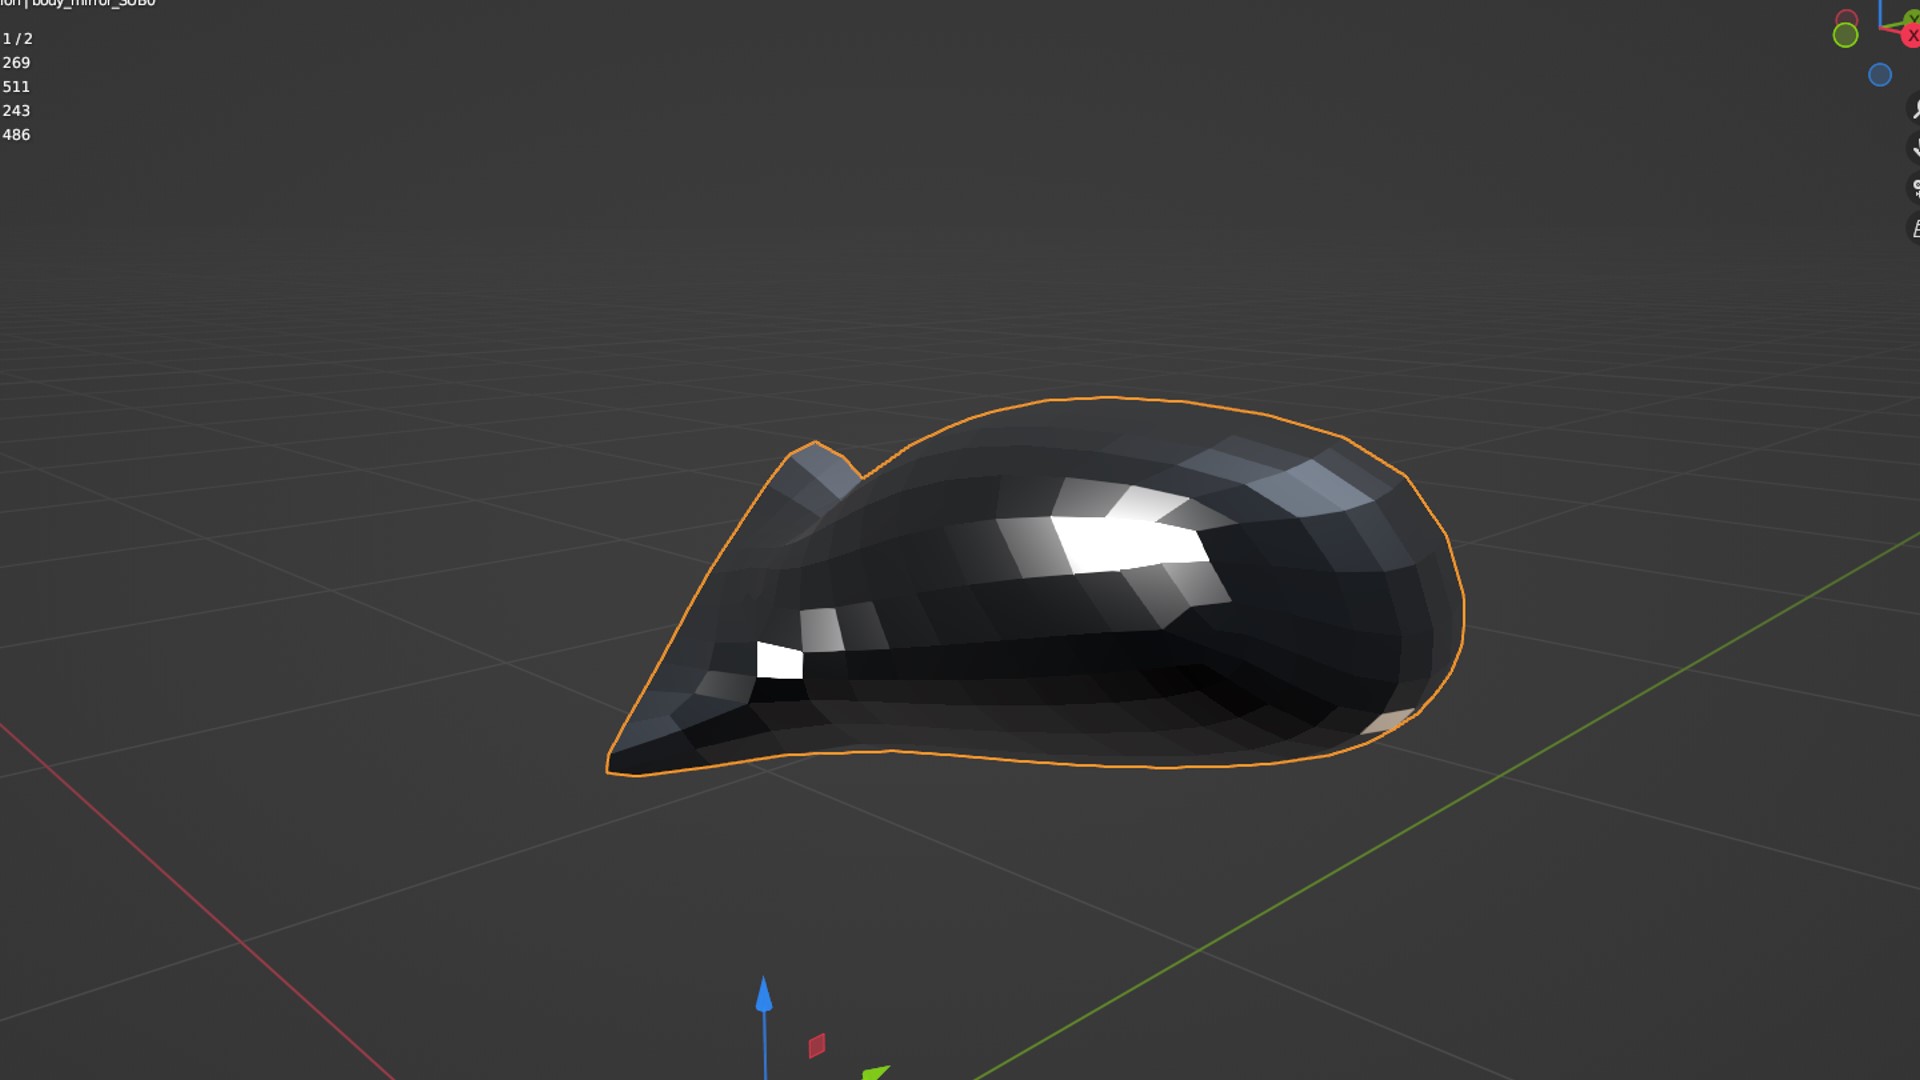
Task: Click the bright white highlighted face on mirror top
Action: [1130, 545]
